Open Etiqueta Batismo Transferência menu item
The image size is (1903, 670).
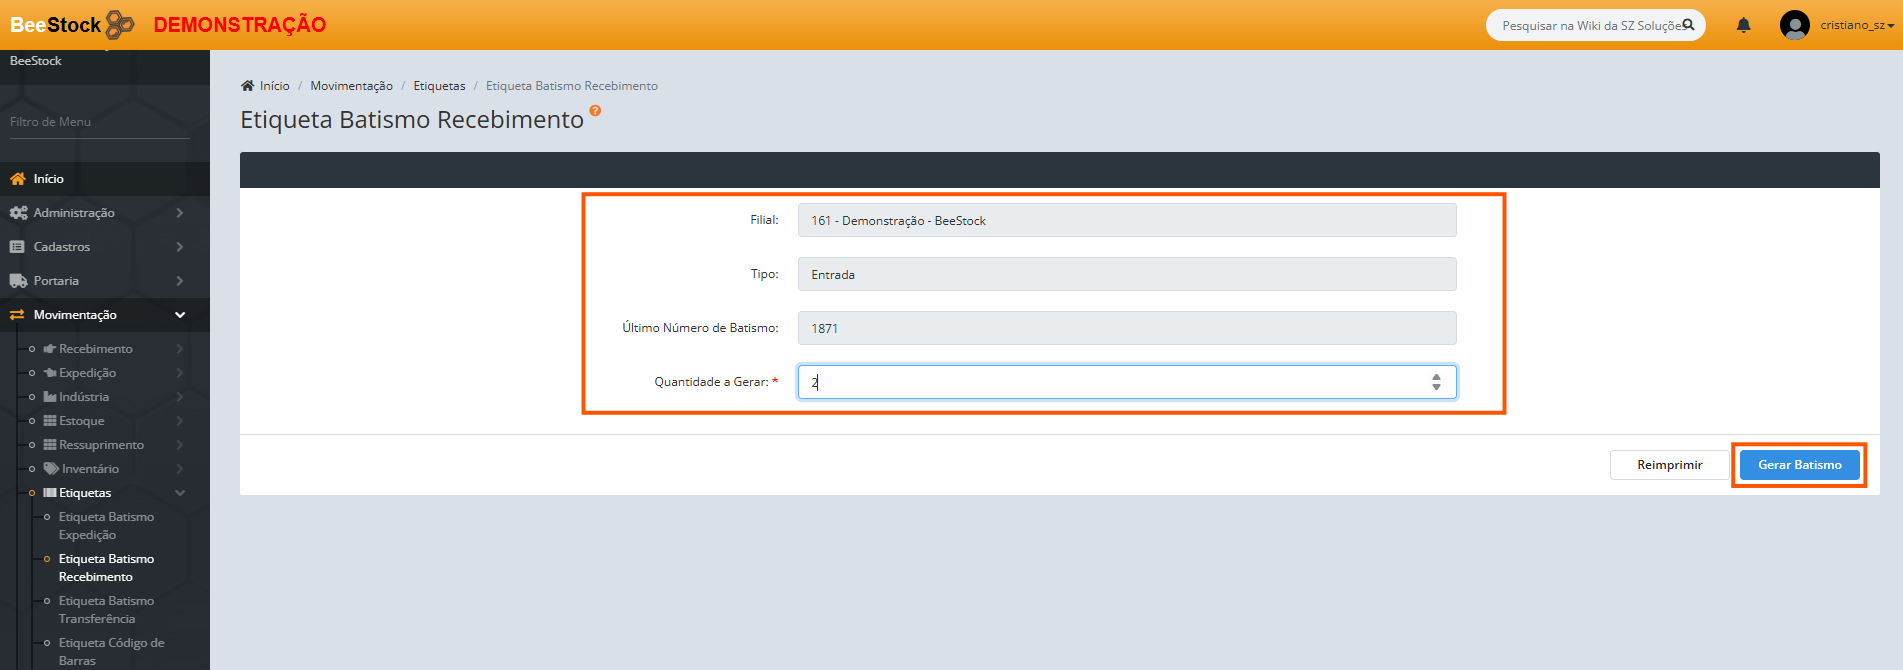tap(106, 610)
